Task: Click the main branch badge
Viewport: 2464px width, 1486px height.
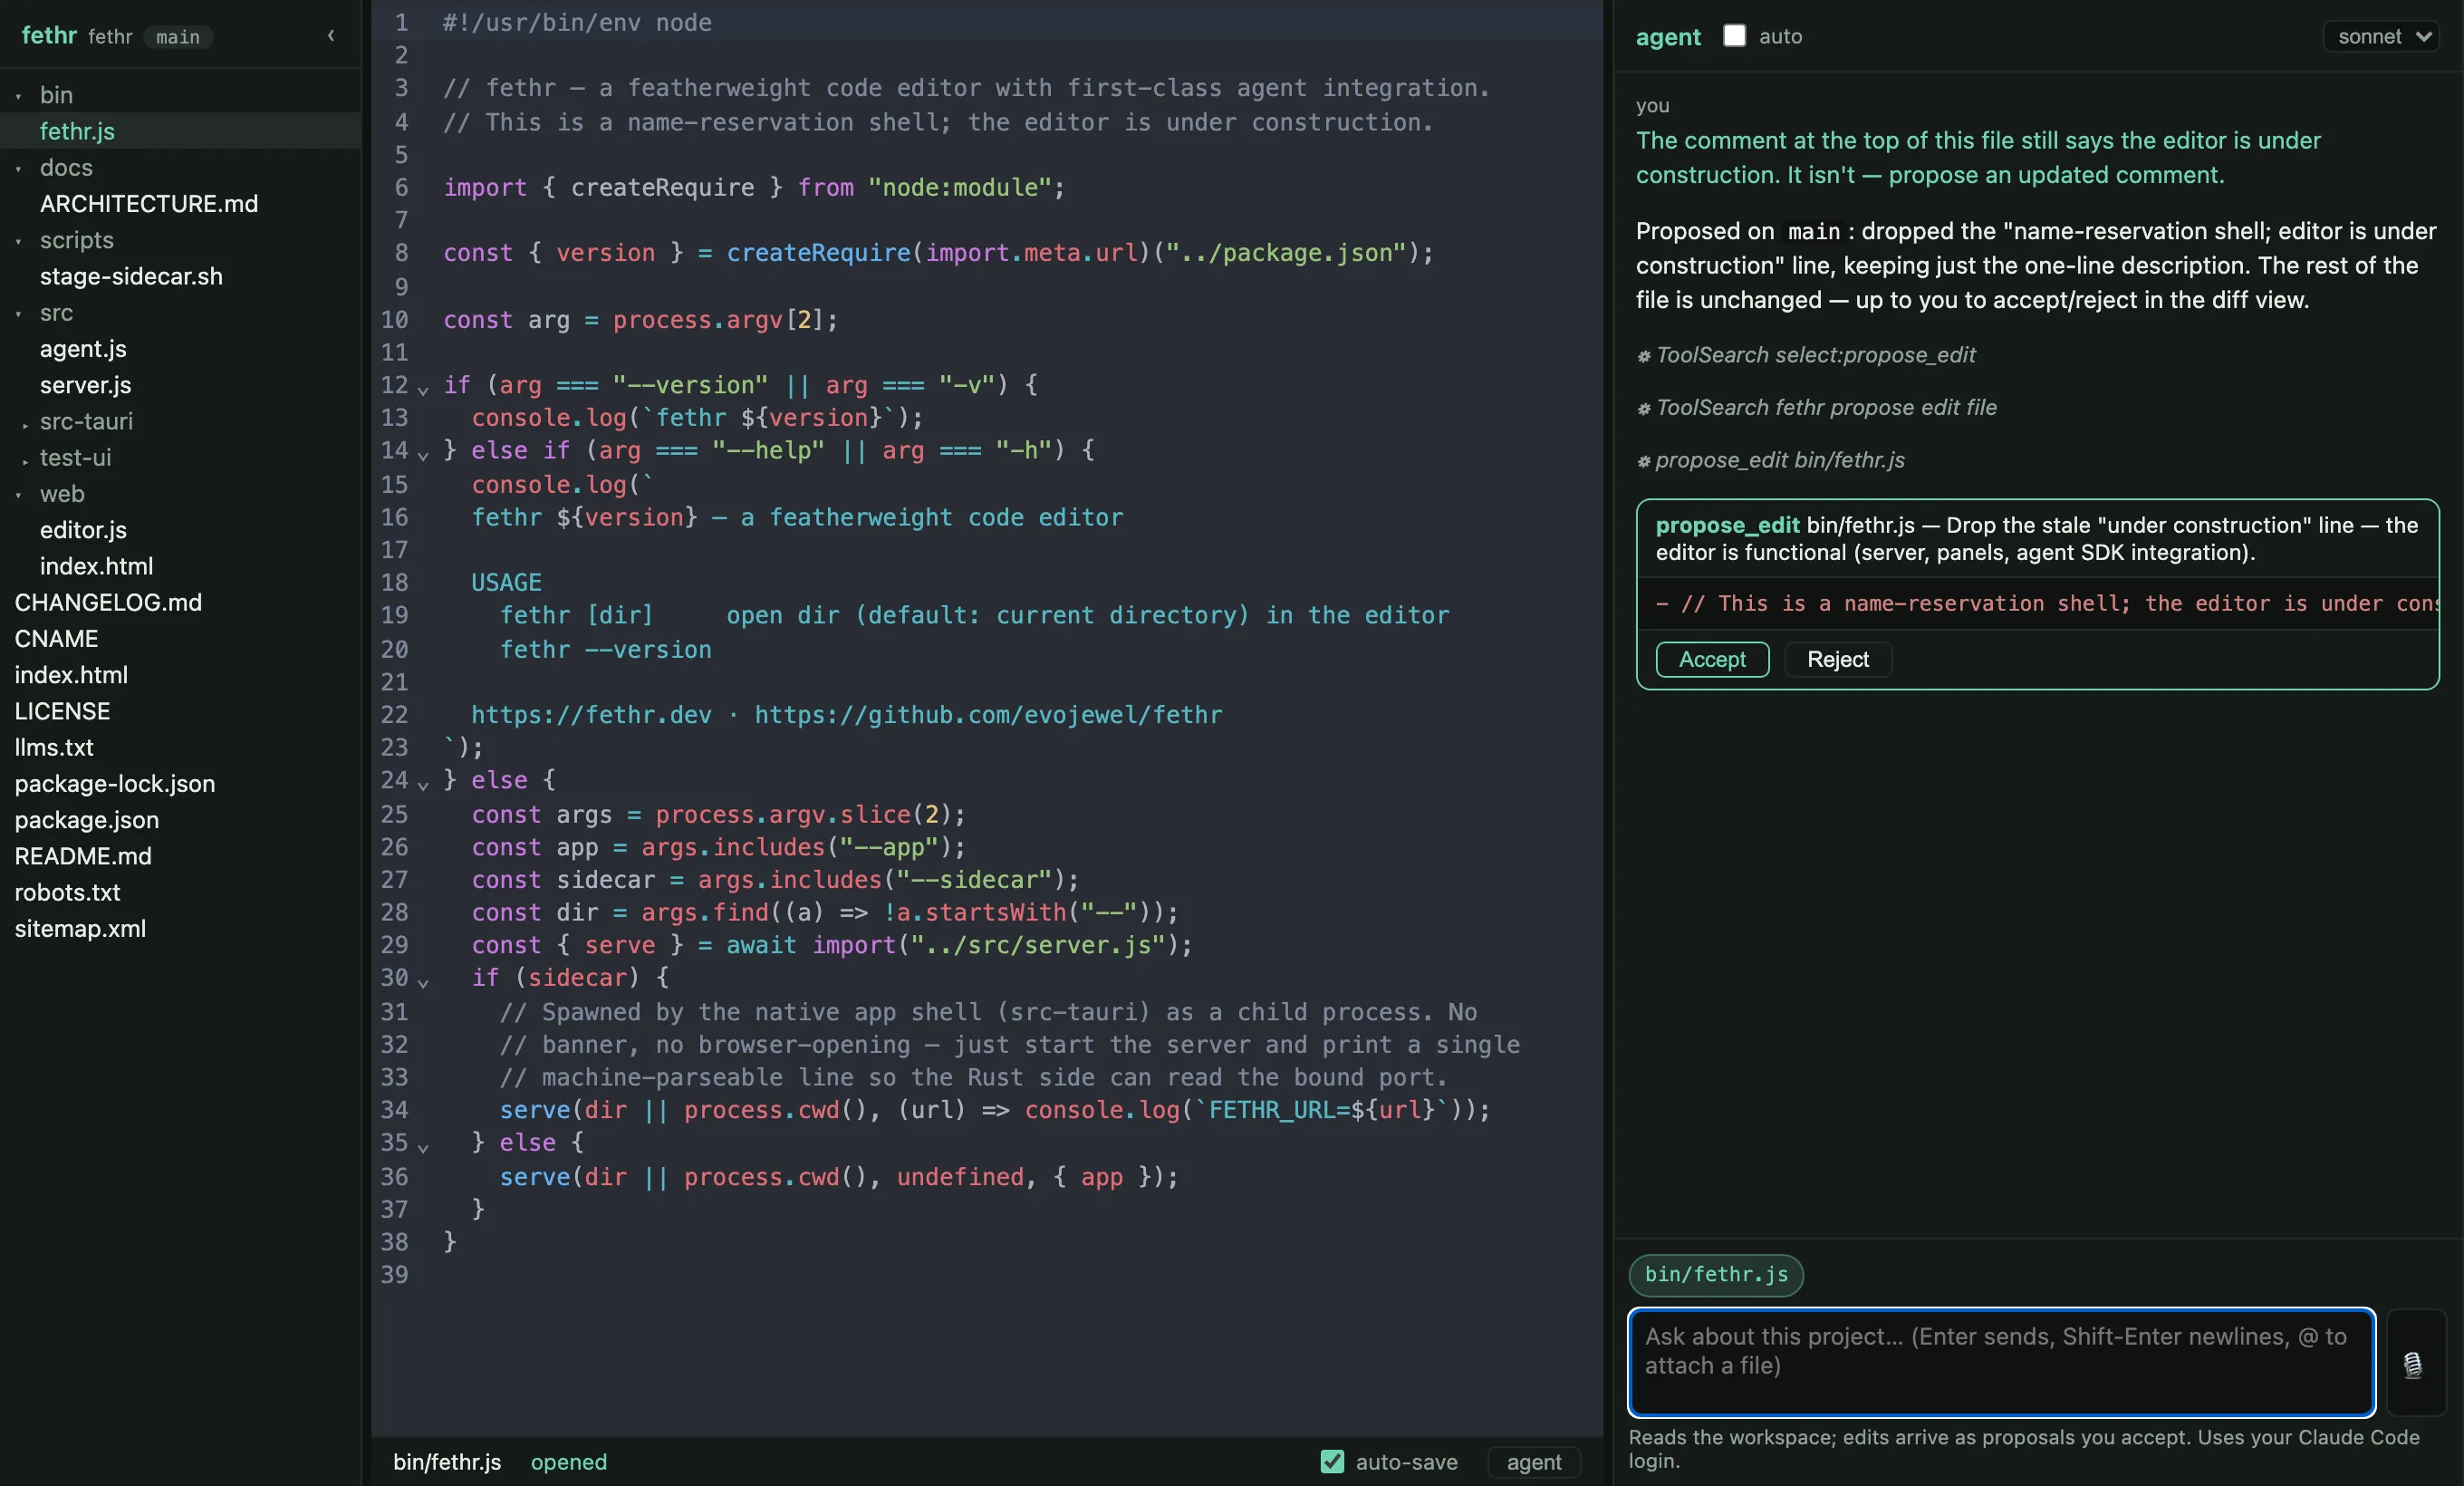Action: pyautogui.click(x=178, y=37)
